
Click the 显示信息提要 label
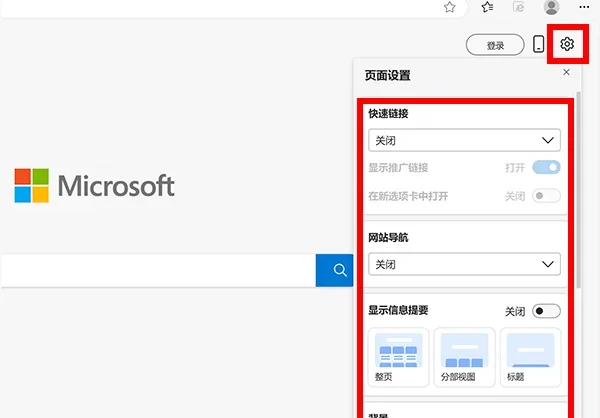pos(398,310)
